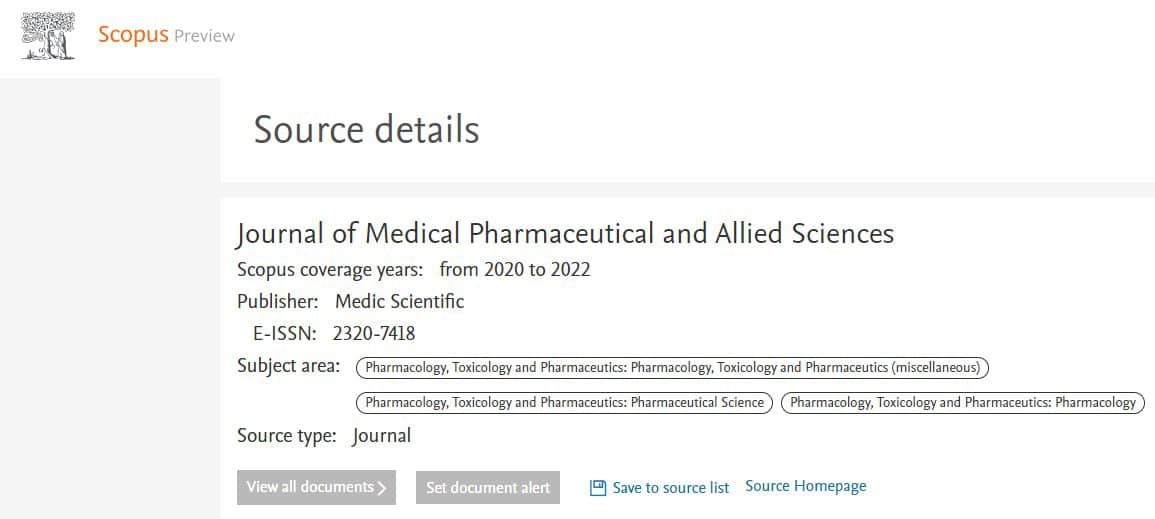Image resolution: width=1155 pixels, height=519 pixels.
Task: Open the Source Homepage link
Action: tap(806, 487)
